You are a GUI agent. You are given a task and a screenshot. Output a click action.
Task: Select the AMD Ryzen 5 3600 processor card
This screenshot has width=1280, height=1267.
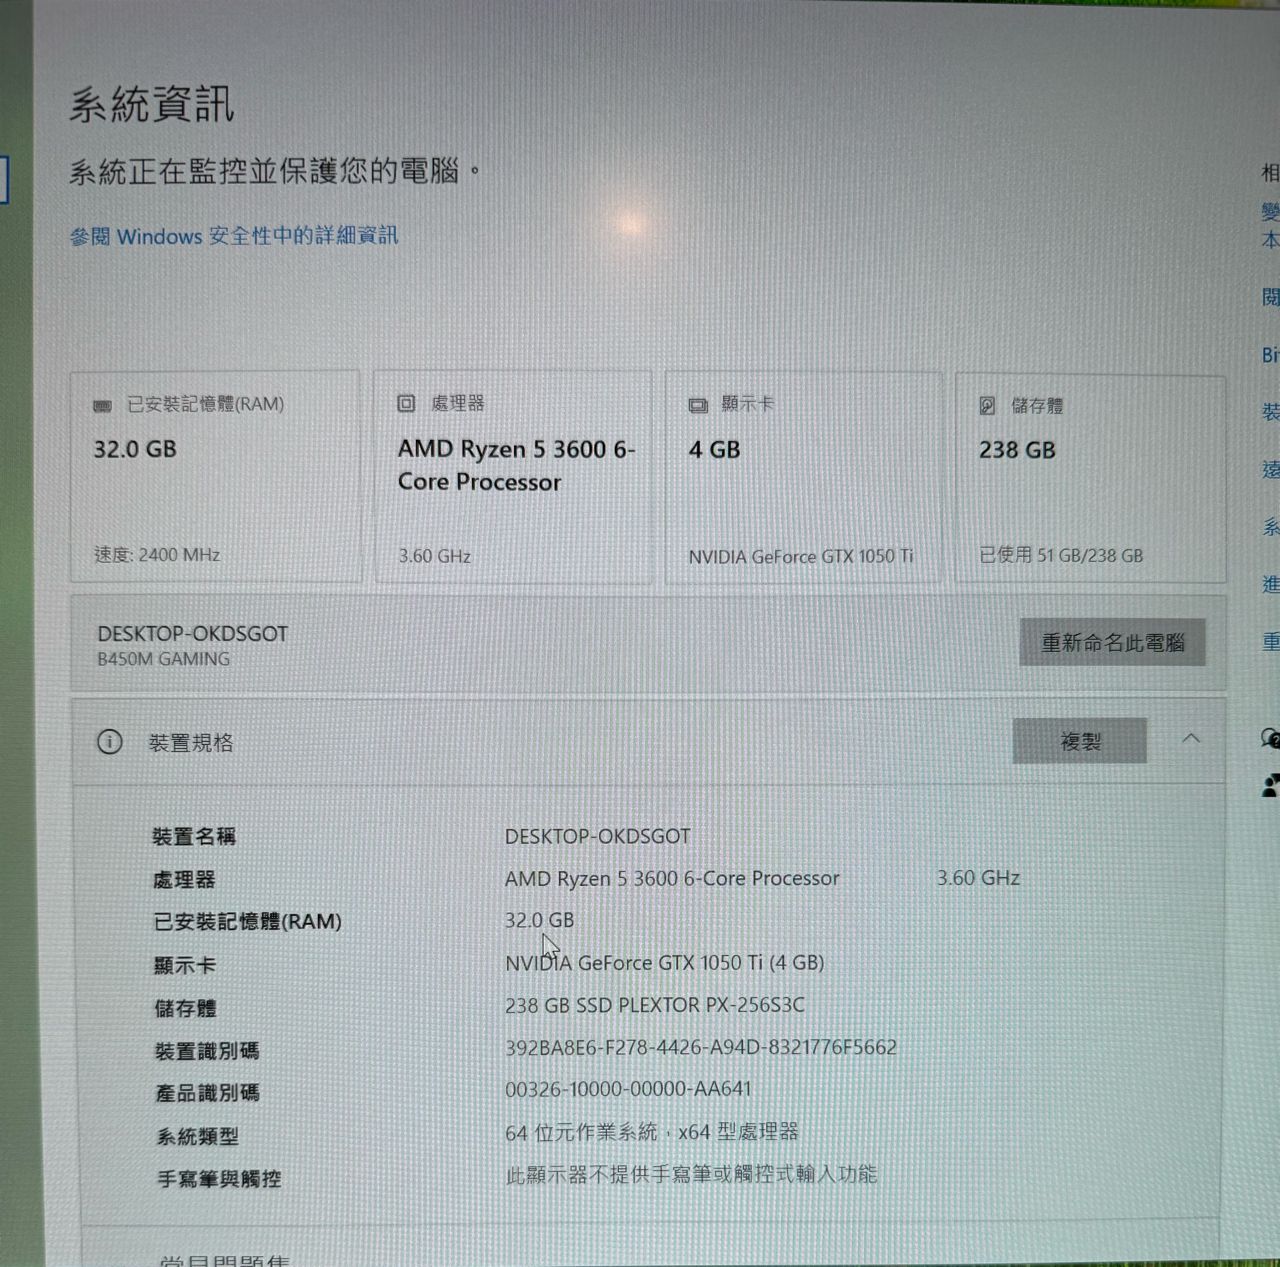[x=513, y=477]
